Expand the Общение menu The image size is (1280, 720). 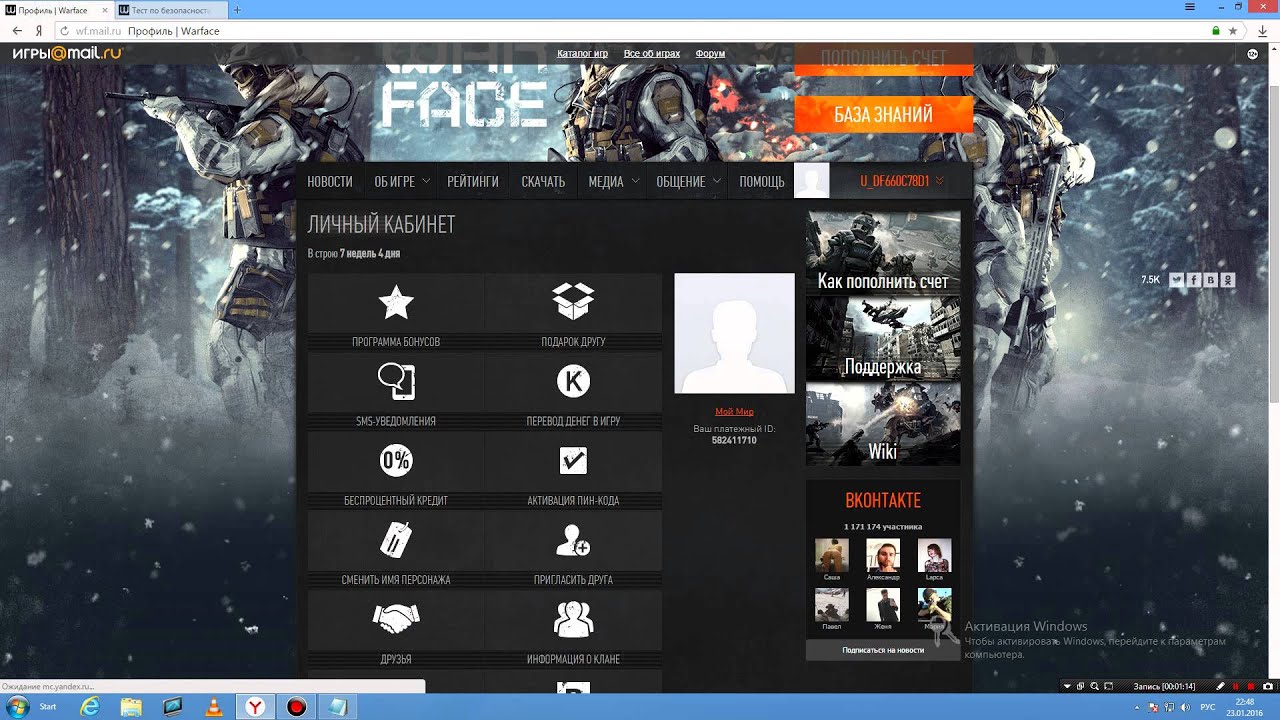[x=688, y=181]
